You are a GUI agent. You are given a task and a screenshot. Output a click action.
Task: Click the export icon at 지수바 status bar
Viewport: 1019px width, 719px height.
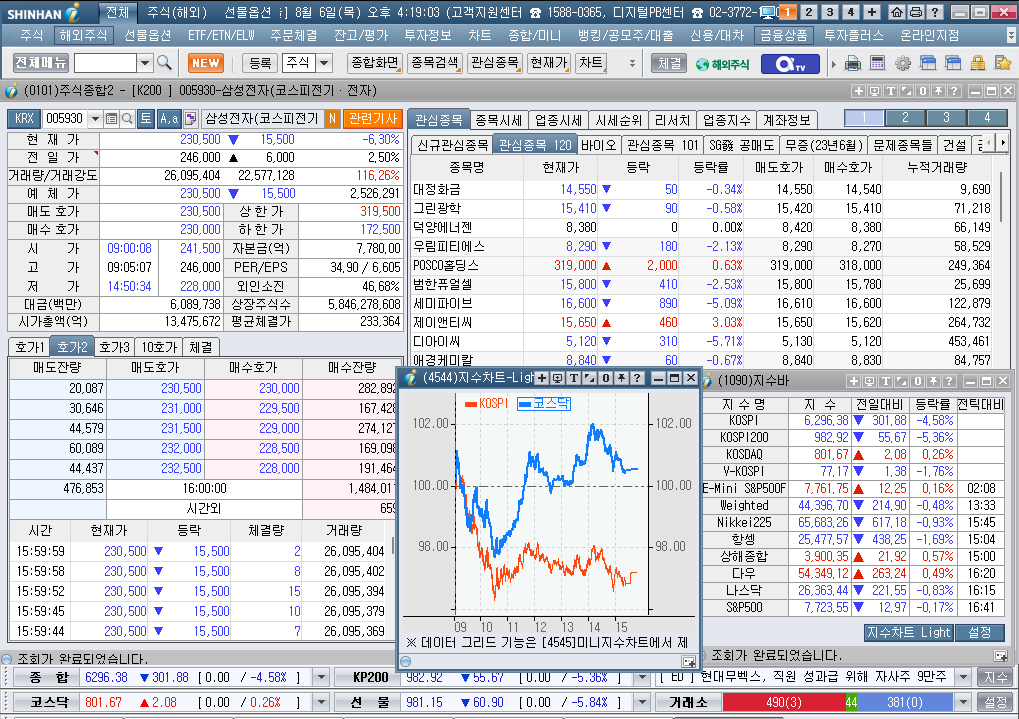pyautogui.click(x=1001, y=656)
